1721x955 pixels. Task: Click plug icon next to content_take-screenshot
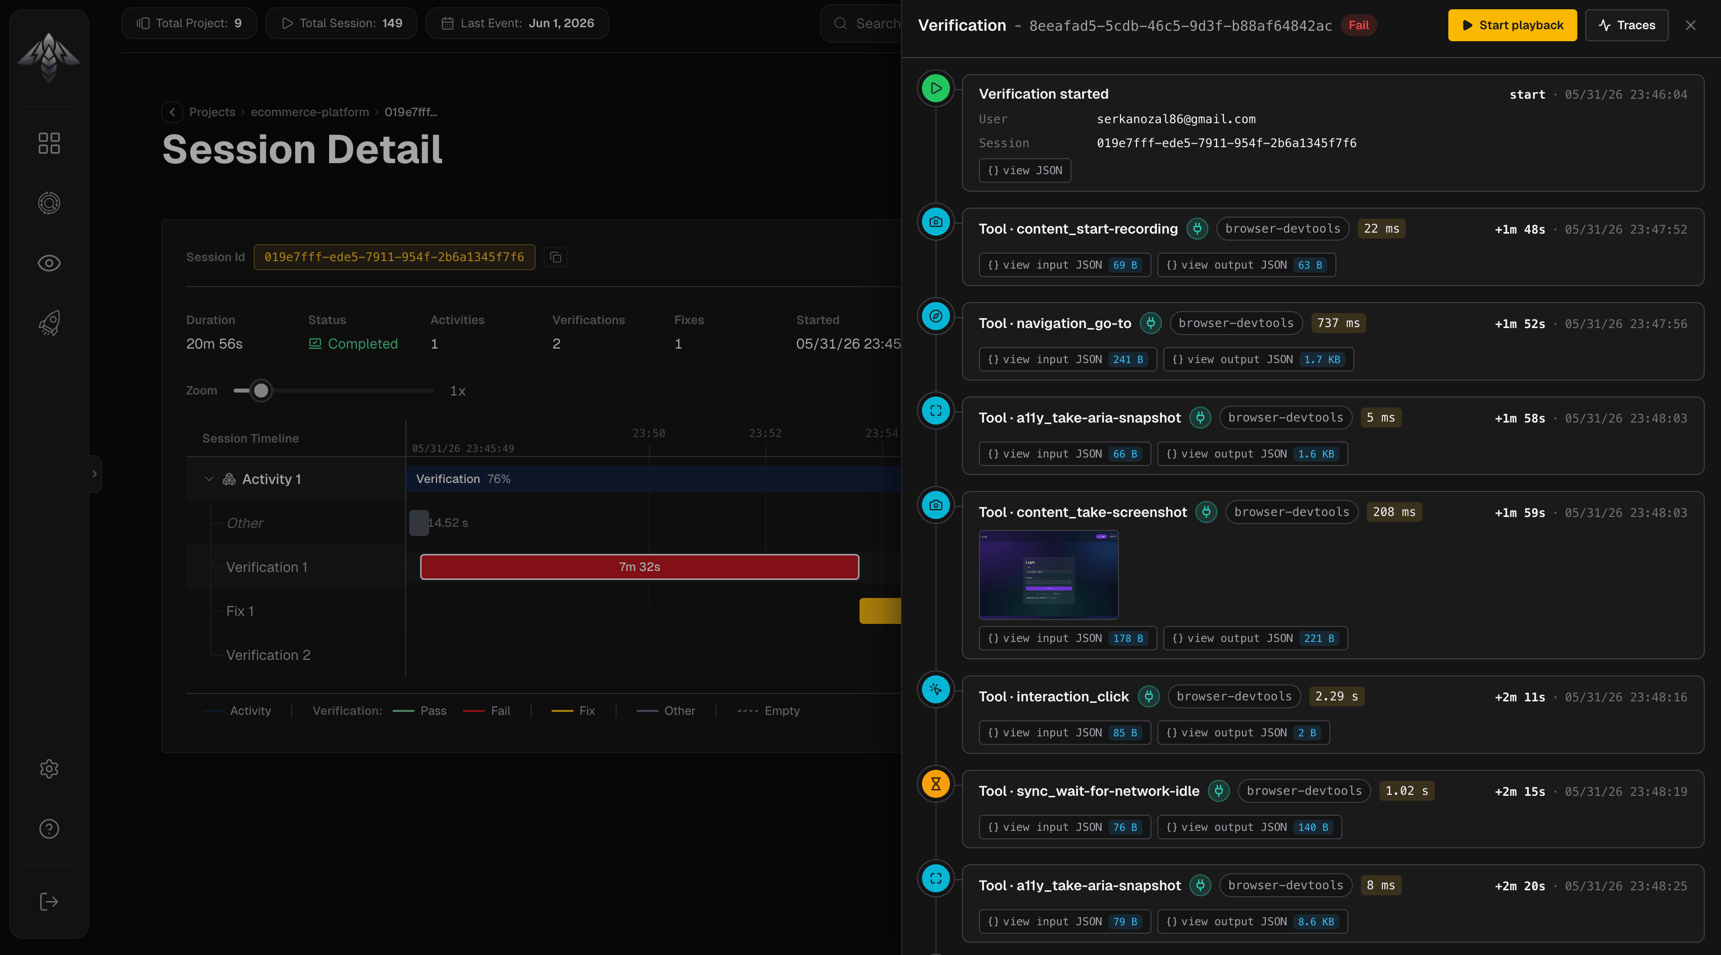coord(1207,512)
